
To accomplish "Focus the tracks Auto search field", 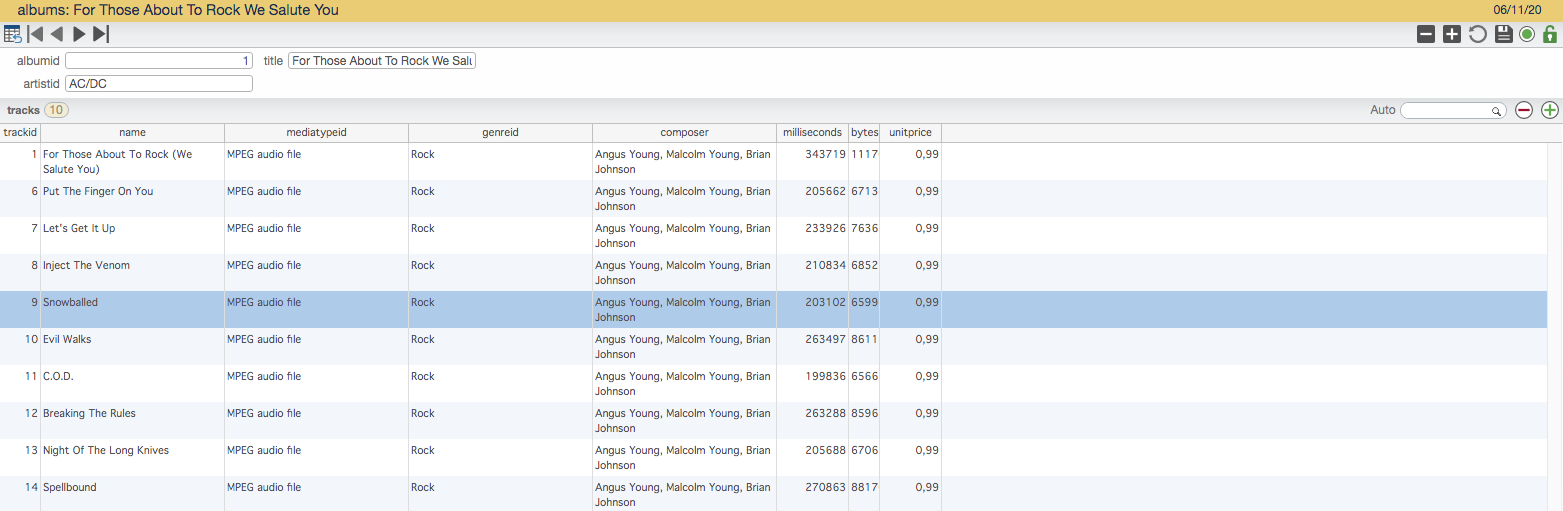I will pos(1453,110).
